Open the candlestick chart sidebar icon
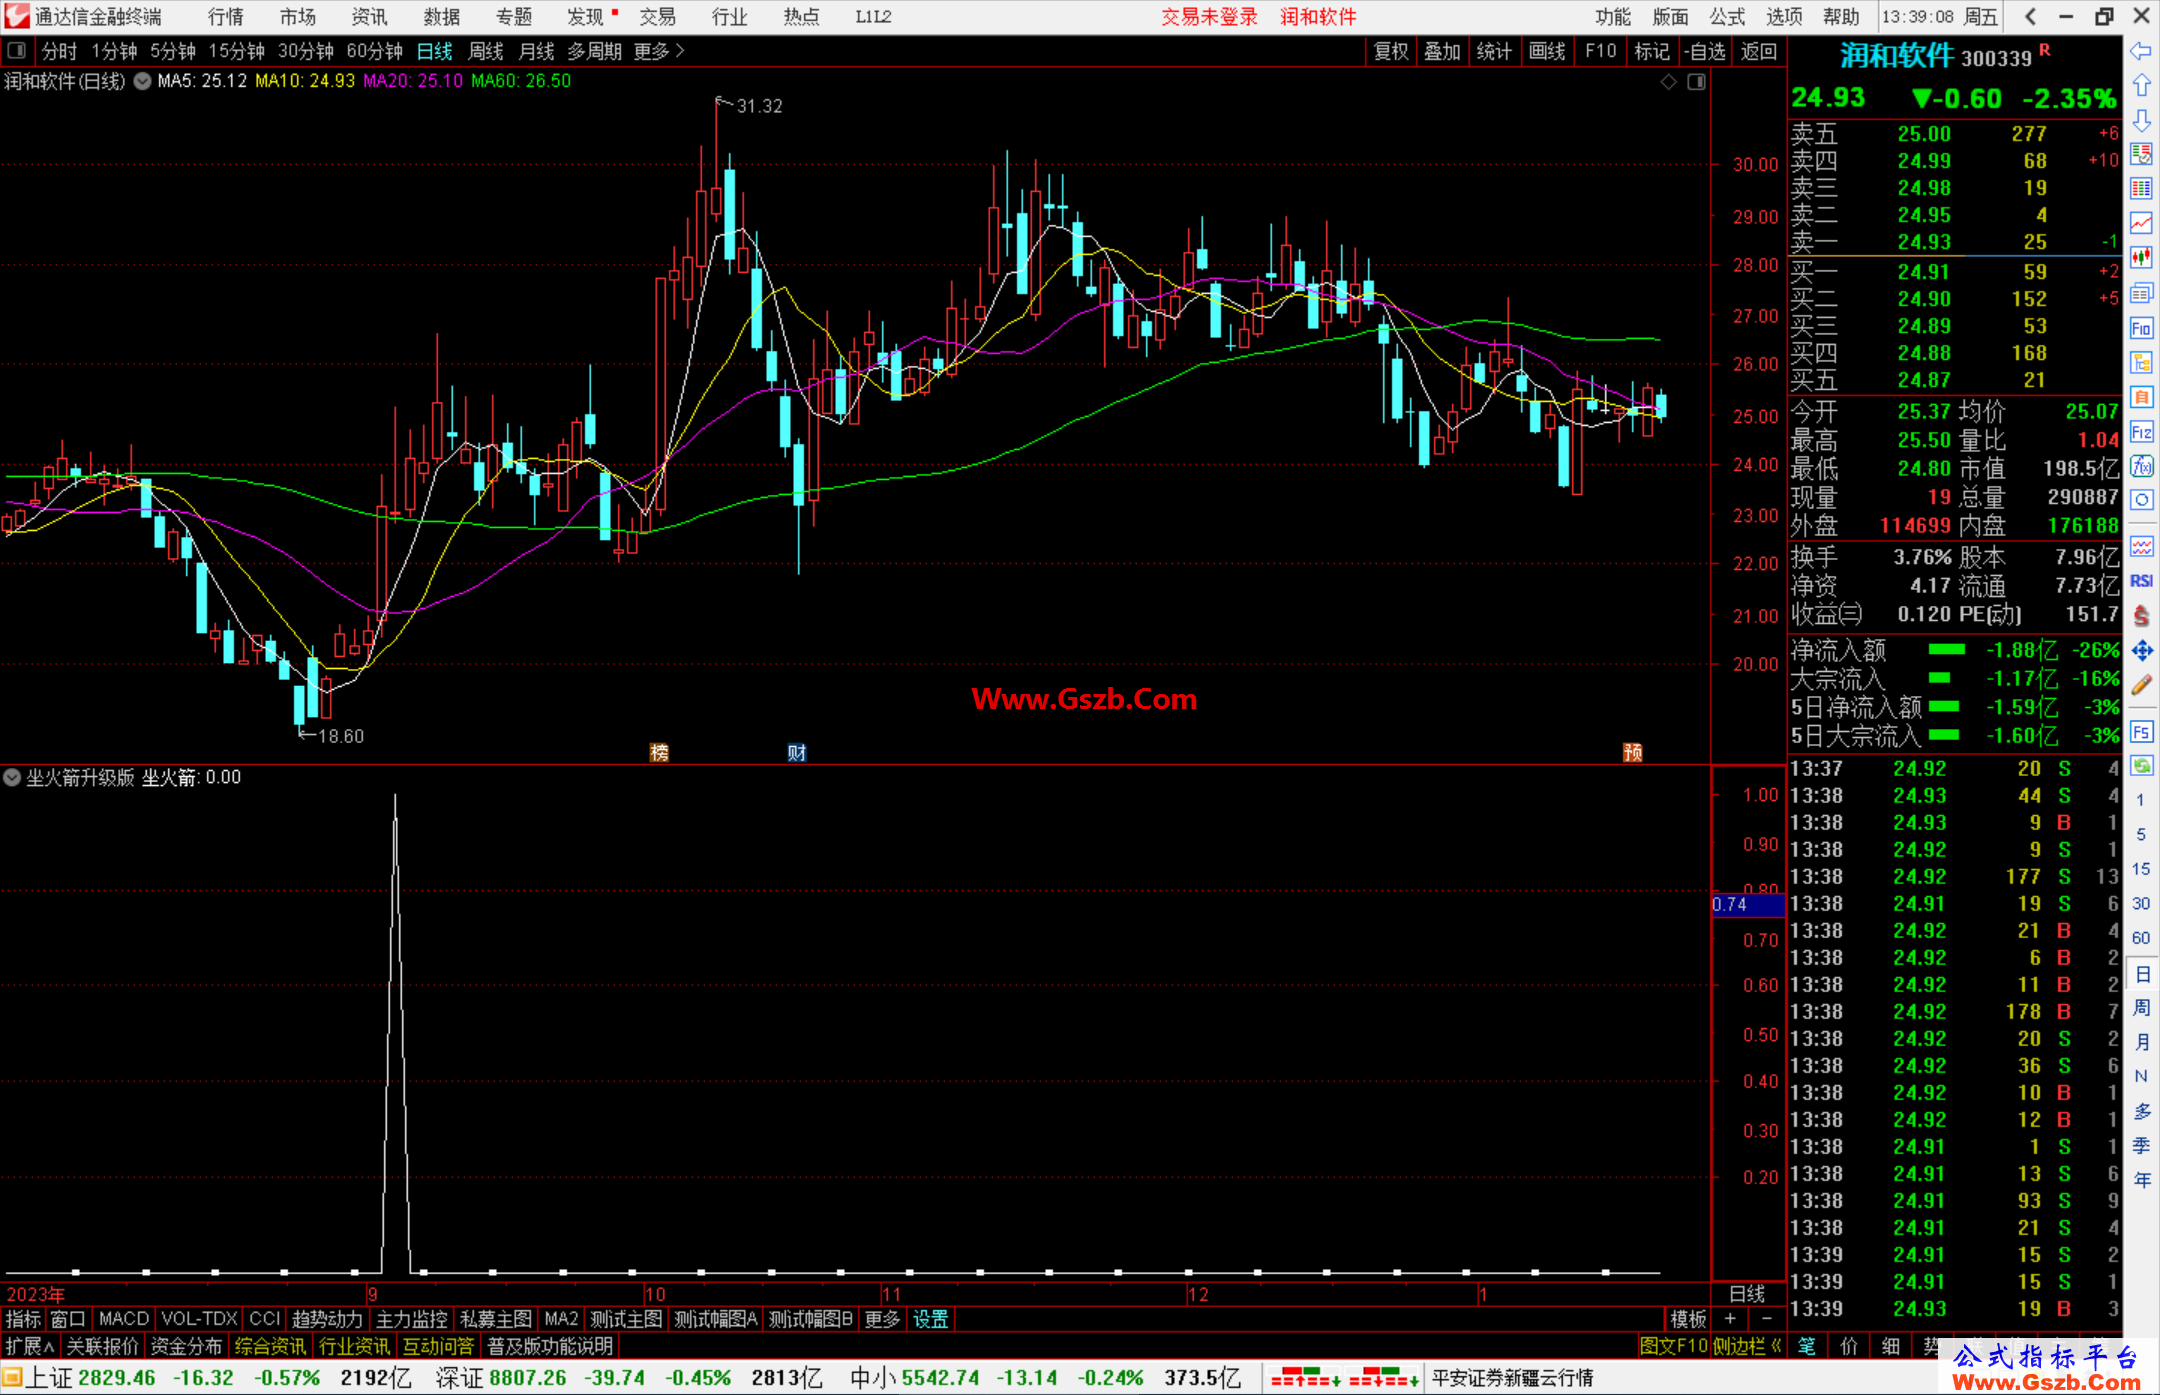The height and width of the screenshot is (1395, 2160). [x=2141, y=258]
